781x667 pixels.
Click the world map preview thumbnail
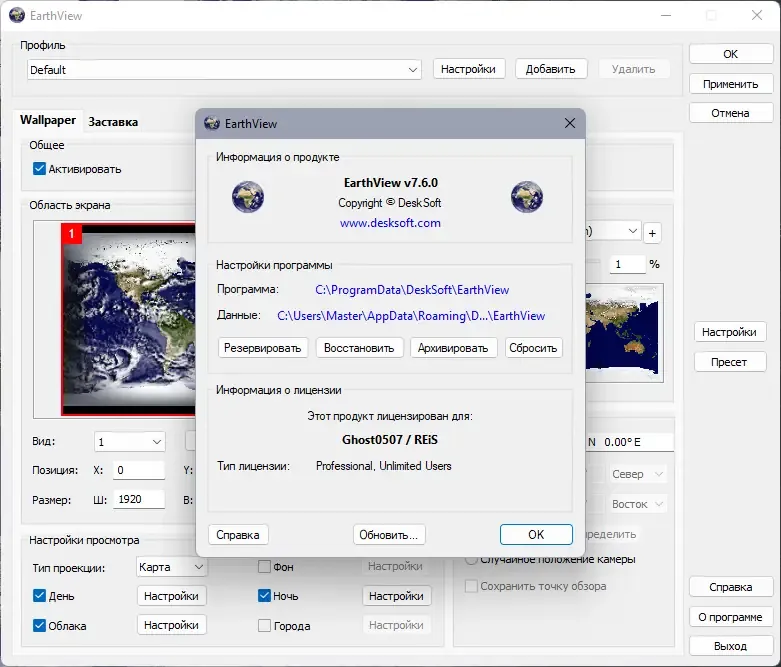coord(625,333)
